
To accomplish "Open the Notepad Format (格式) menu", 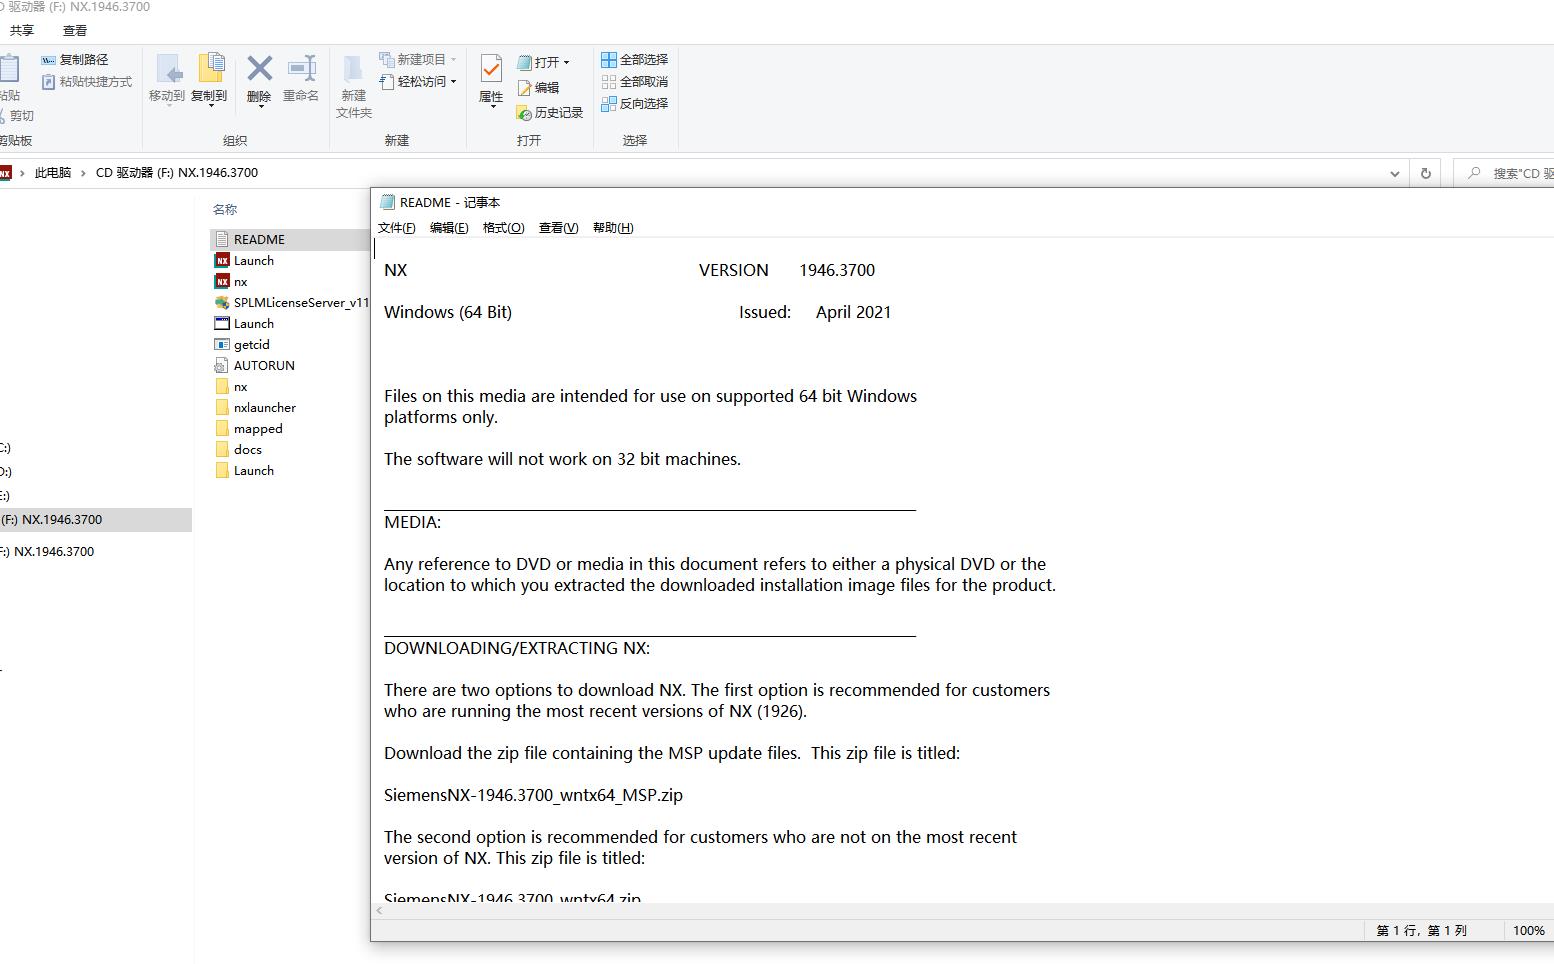I will point(503,228).
